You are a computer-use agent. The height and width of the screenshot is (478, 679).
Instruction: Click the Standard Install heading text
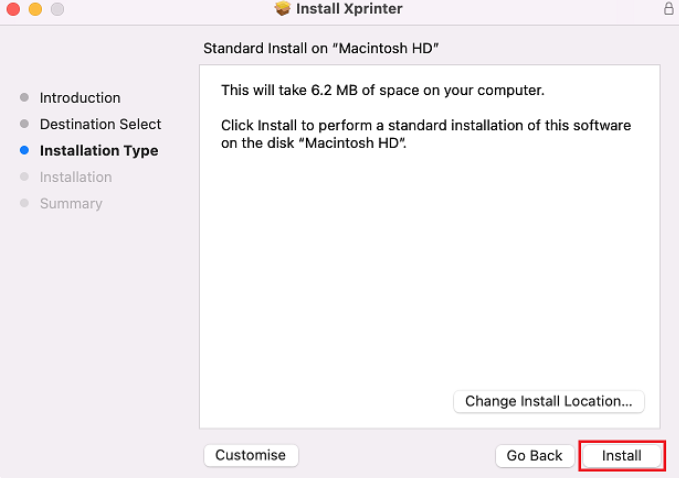click(321, 48)
